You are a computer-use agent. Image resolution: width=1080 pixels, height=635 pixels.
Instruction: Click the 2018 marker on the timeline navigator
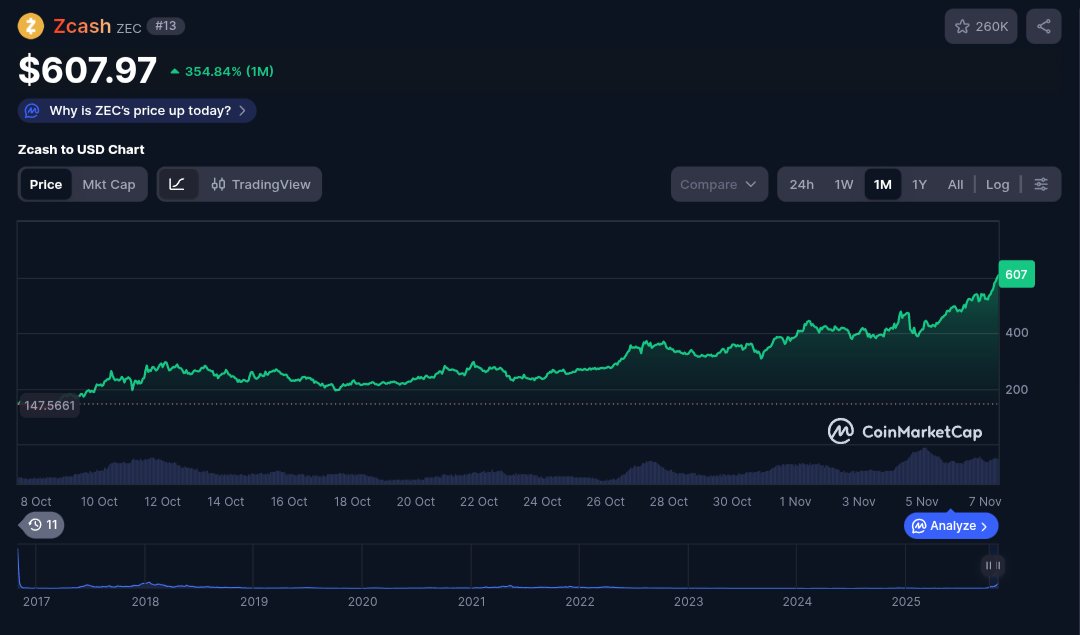tap(145, 601)
